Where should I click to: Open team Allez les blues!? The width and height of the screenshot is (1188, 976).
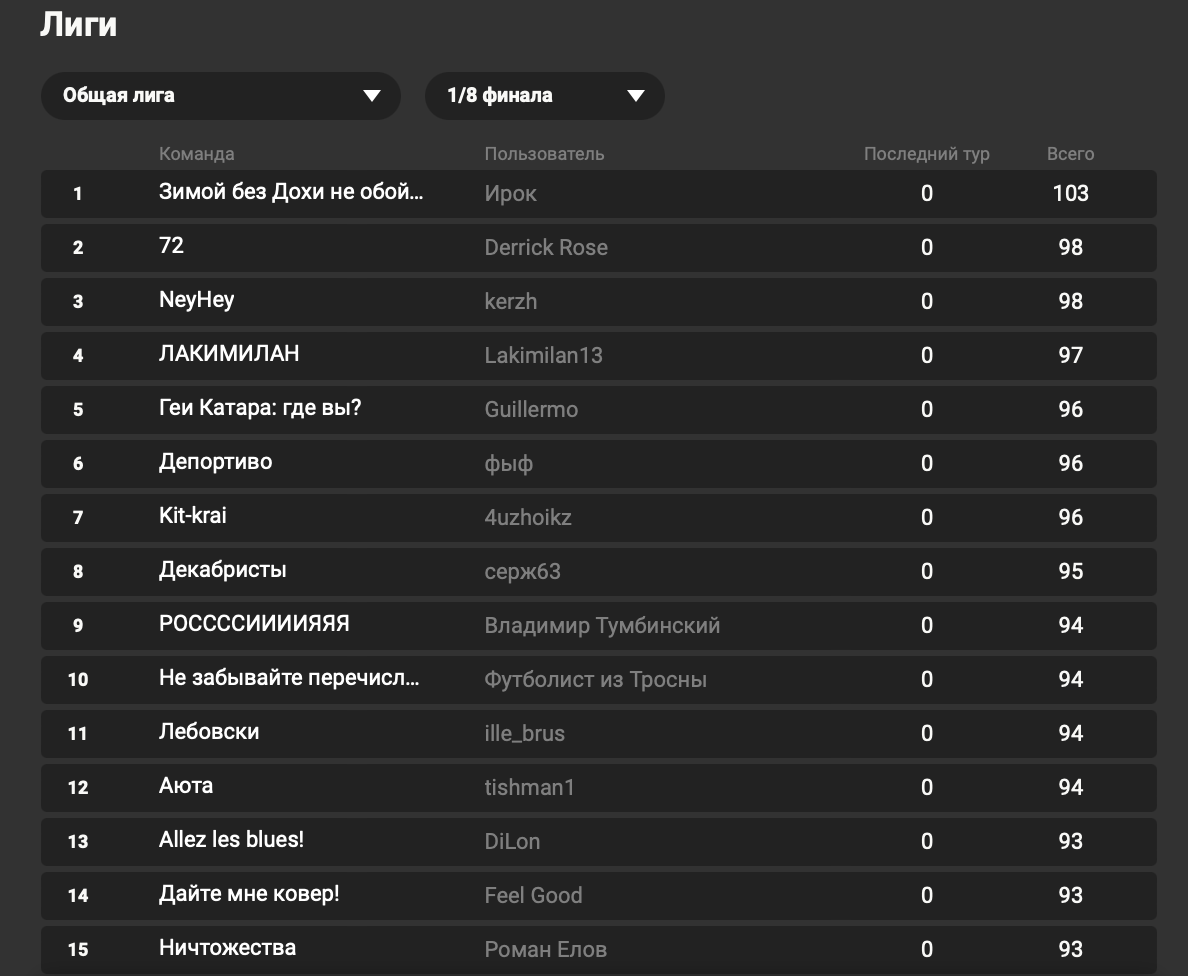click(x=231, y=840)
